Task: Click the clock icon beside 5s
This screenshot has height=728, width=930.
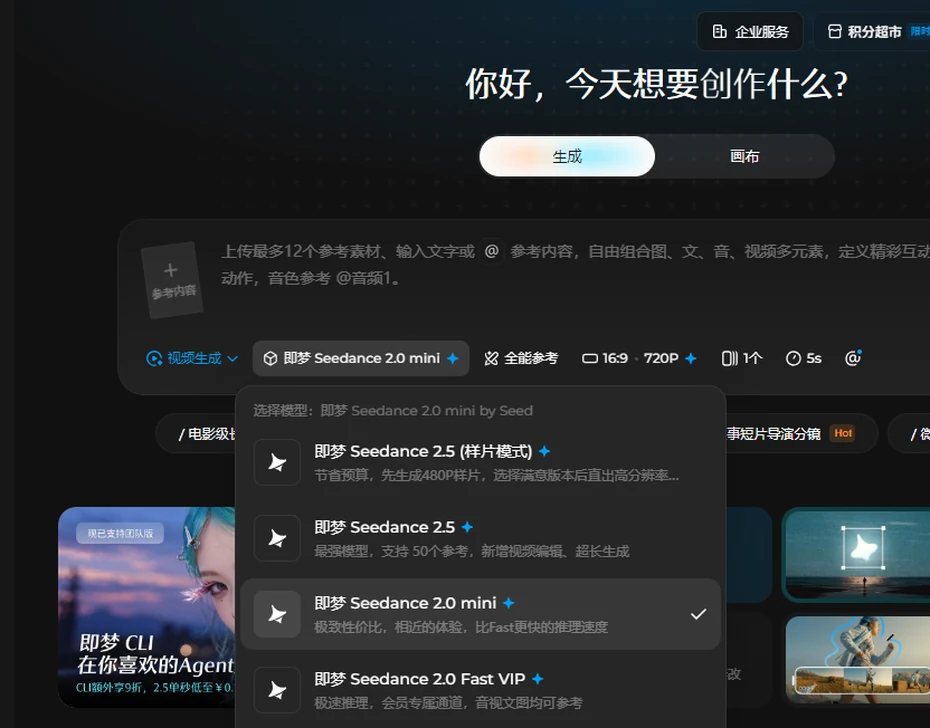Action: (x=793, y=358)
